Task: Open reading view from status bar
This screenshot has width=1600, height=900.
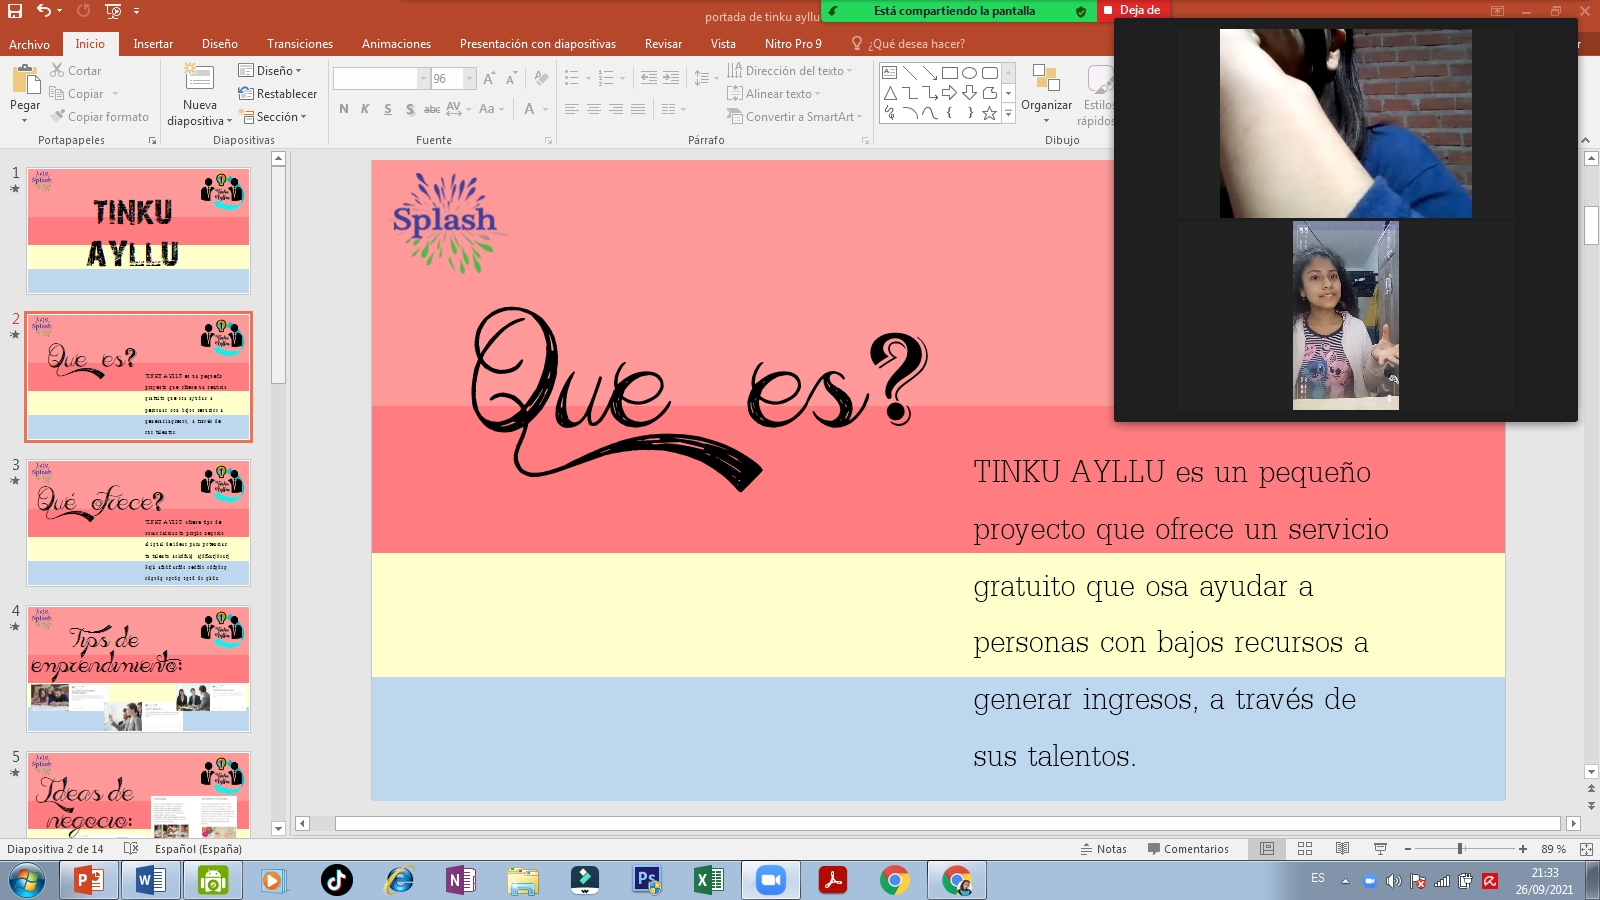Action: [x=1342, y=849]
